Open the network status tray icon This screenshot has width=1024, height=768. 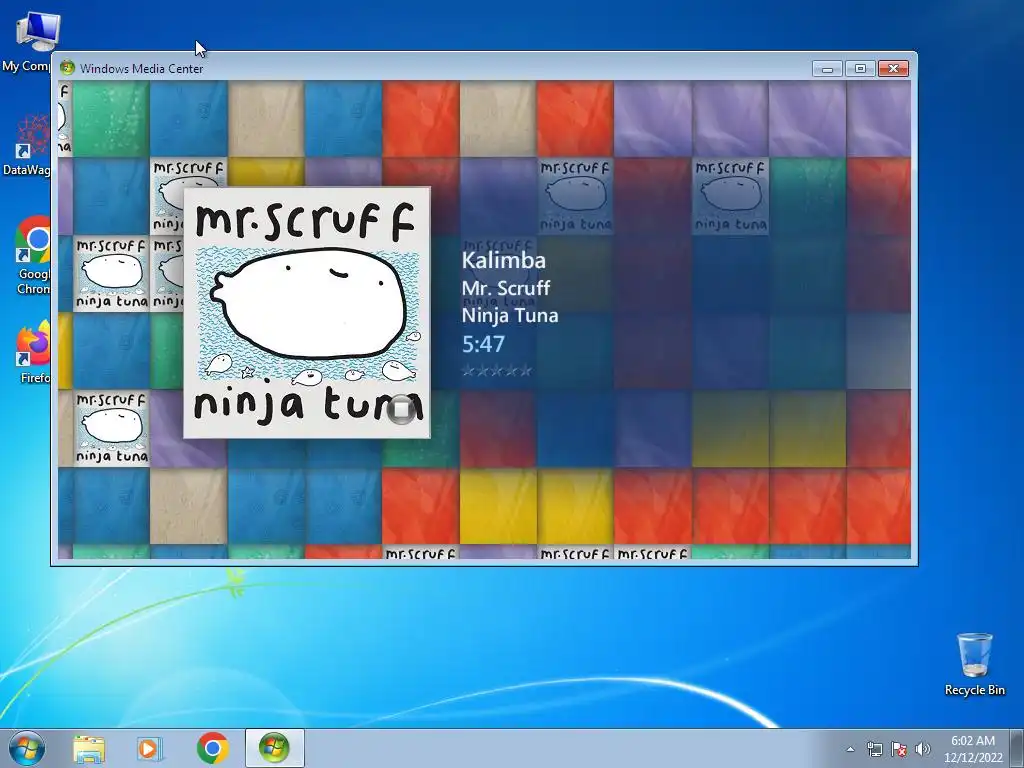(x=874, y=749)
